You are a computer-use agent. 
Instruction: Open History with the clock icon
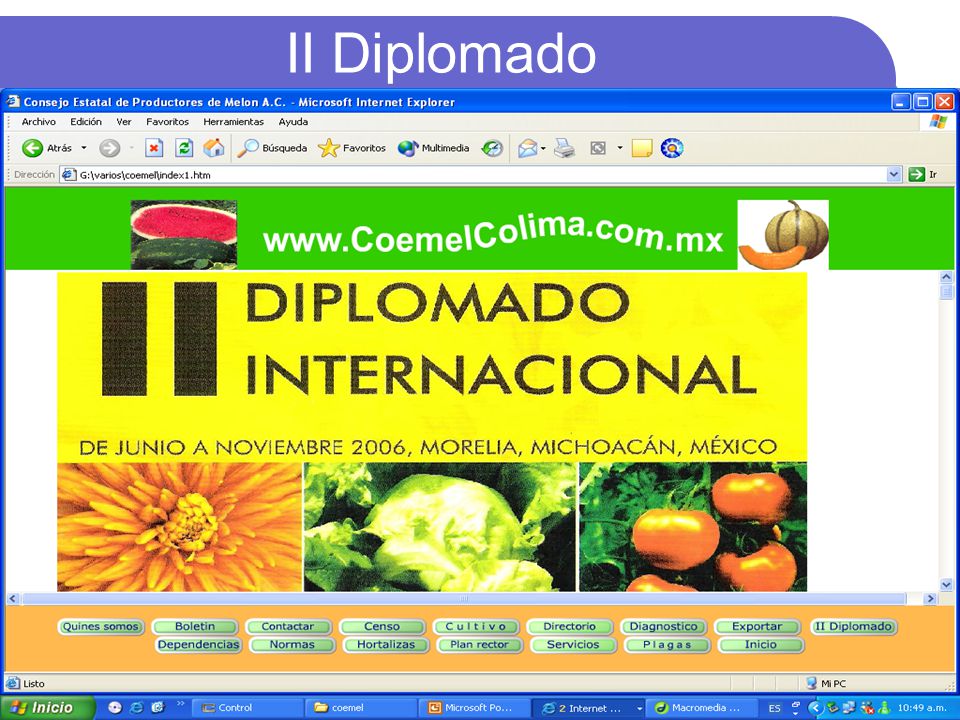492,148
